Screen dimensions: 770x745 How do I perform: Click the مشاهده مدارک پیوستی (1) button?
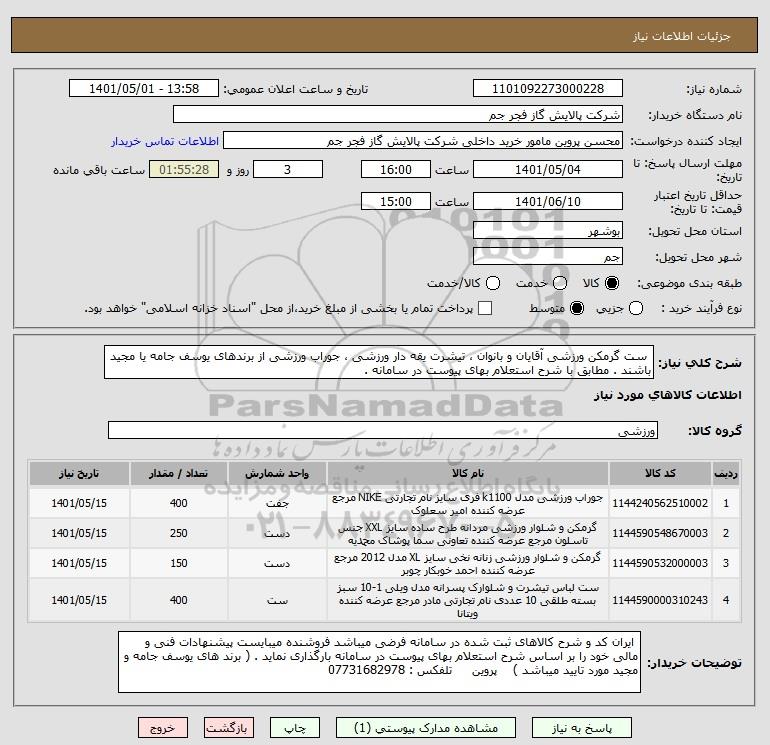click(x=426, y=728)
